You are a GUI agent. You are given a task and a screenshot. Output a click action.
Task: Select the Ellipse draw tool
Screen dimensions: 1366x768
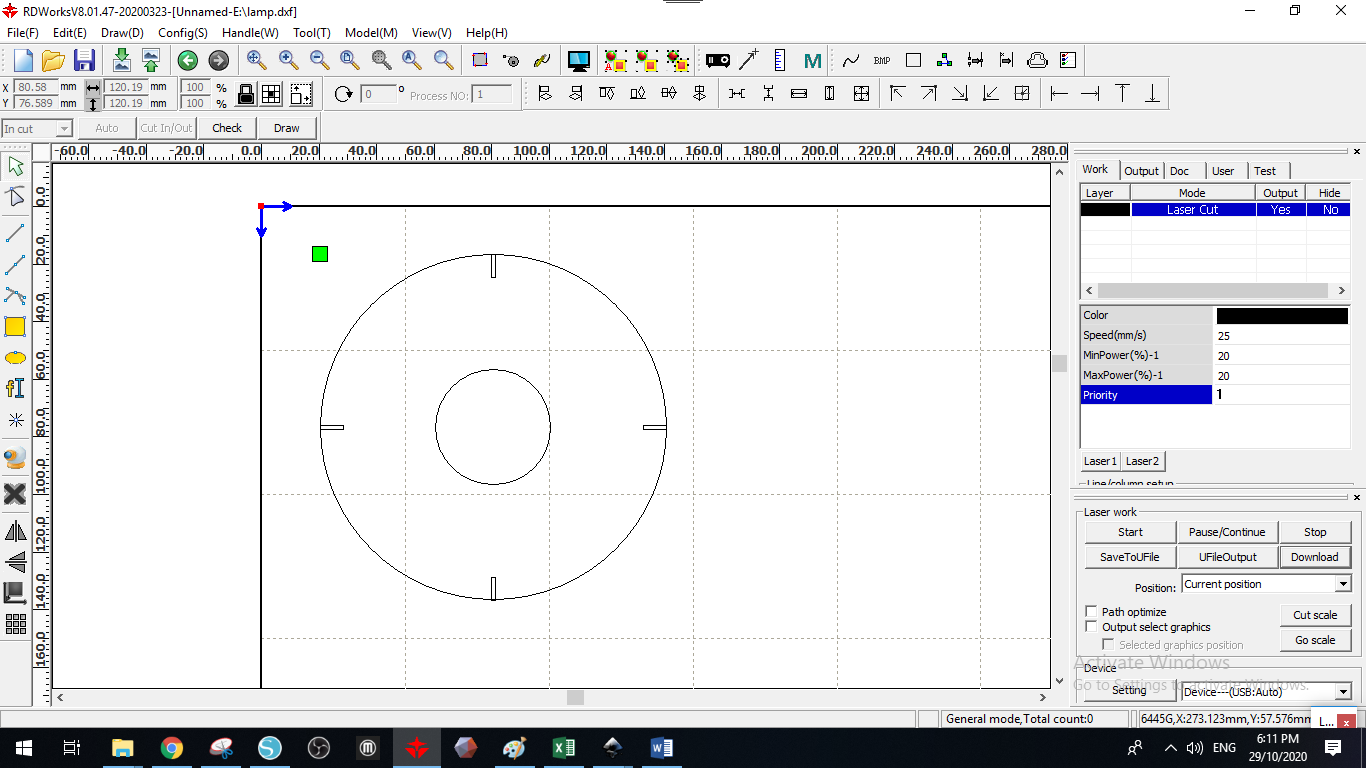point(15,357)
